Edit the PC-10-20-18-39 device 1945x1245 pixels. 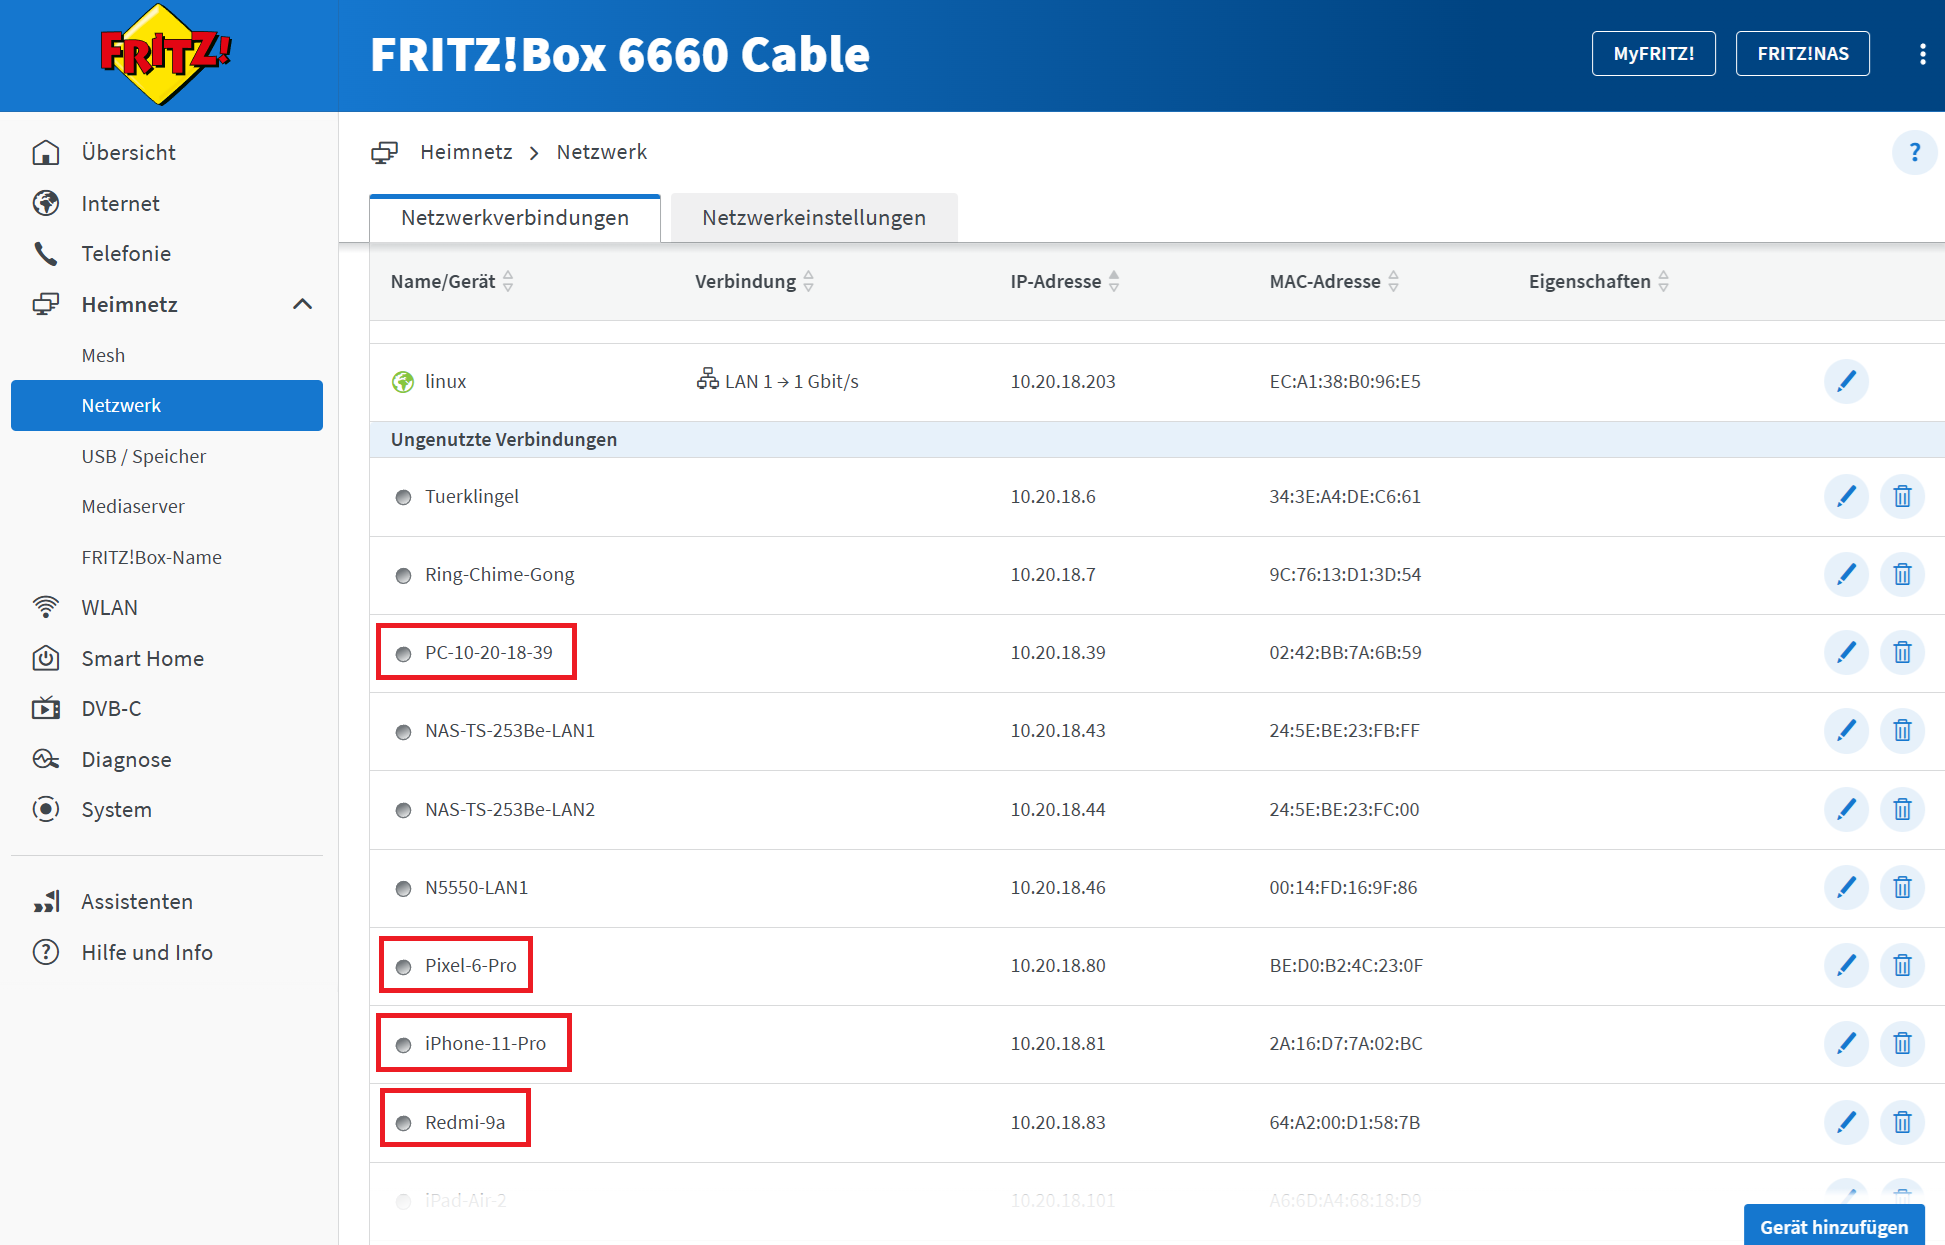[x=1846, y=652]
